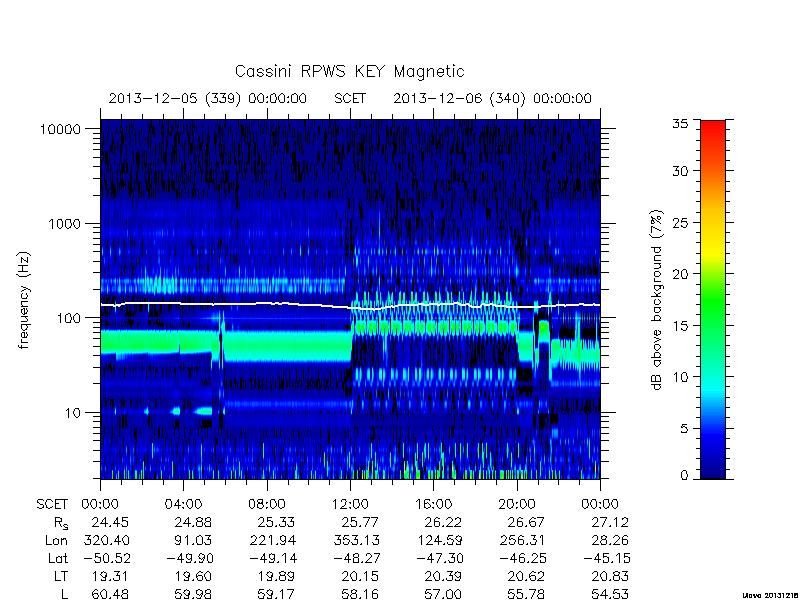Click the 'frequency (Hz)' axis label
The height and width of the screenshot is (600, 800).
[x=23, y=300]
